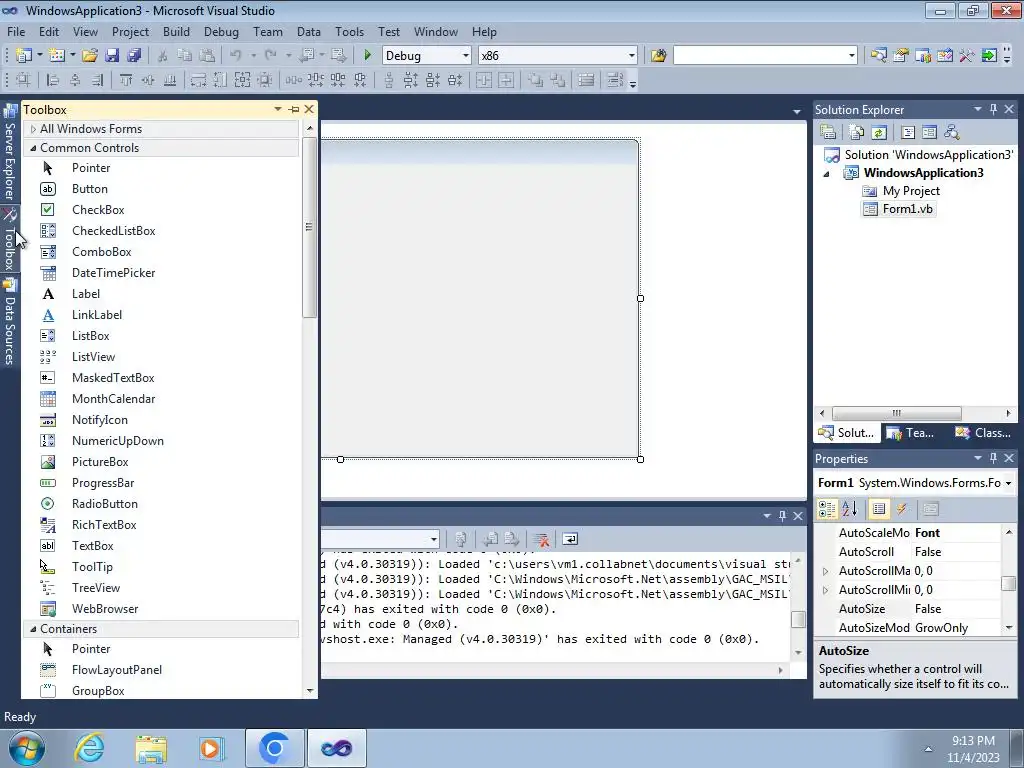Open the Build menu
This screenshot has height=768, width=1024.
[176, 31]
